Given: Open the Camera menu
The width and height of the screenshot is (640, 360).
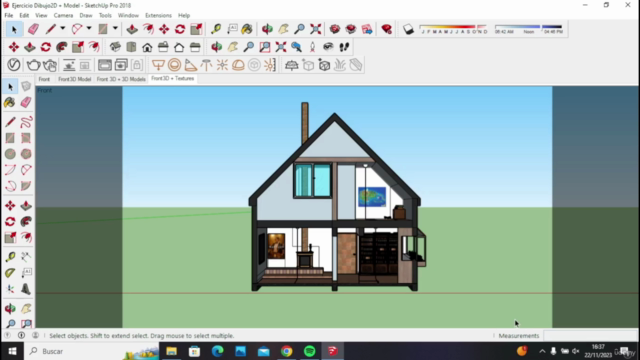Looking at the screenshot, I should [x=63, y=16].
